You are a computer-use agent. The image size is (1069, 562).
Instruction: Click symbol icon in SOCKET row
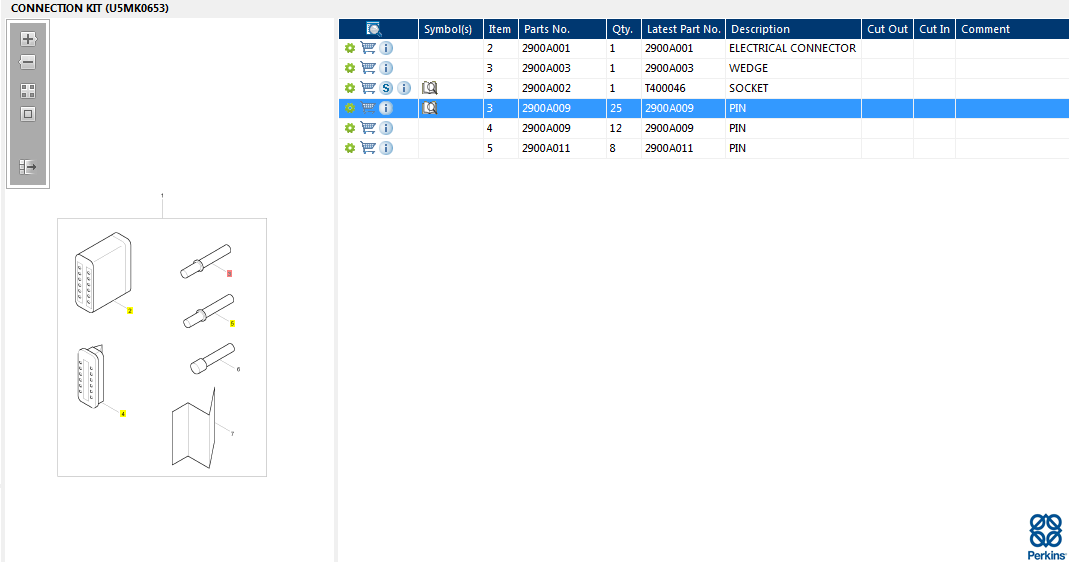430,88
